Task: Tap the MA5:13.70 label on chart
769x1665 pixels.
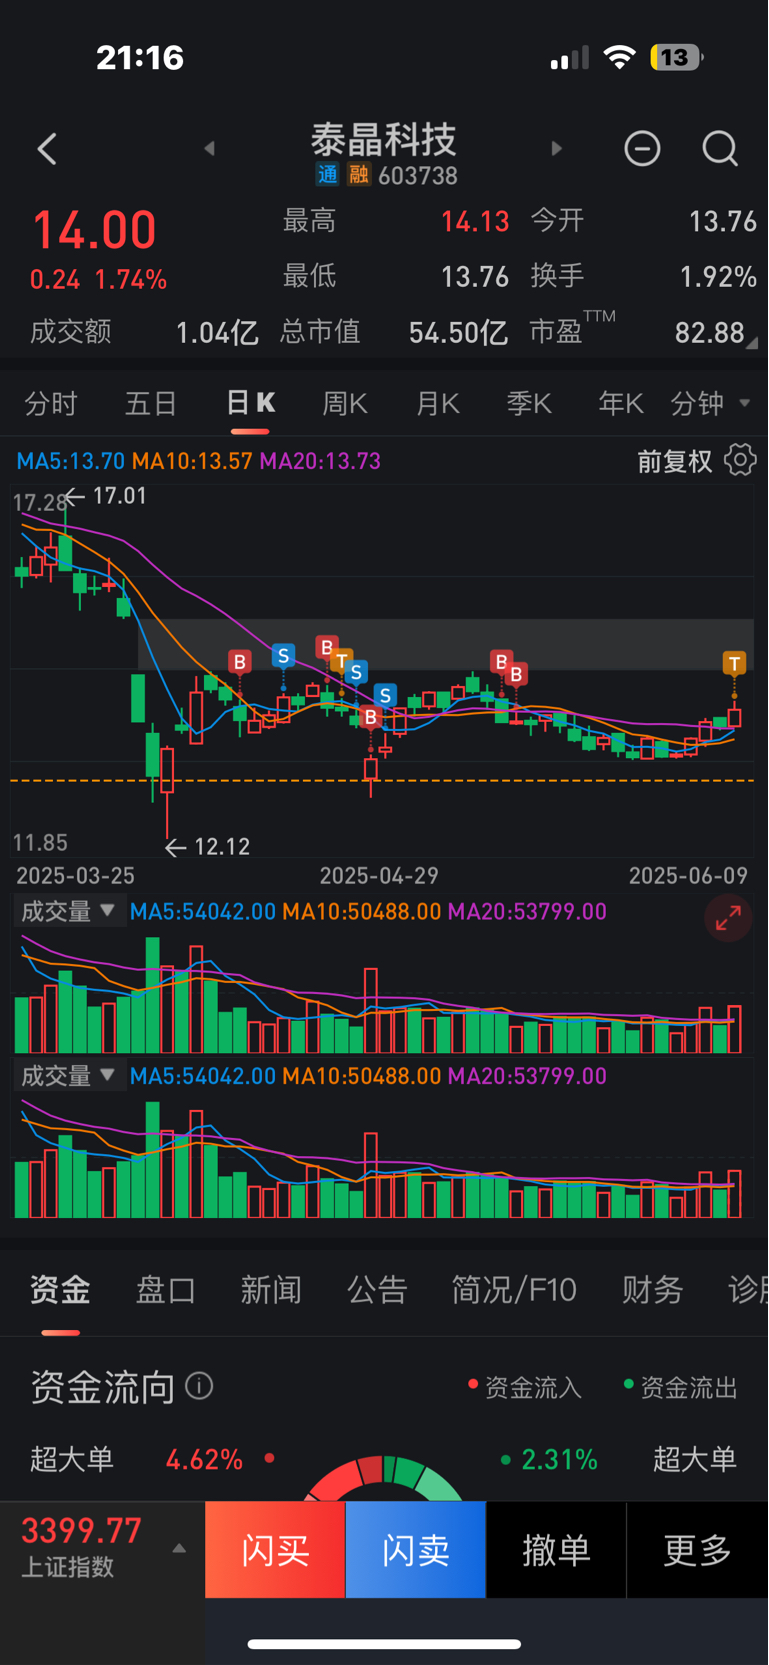Action: click(70, 461)
